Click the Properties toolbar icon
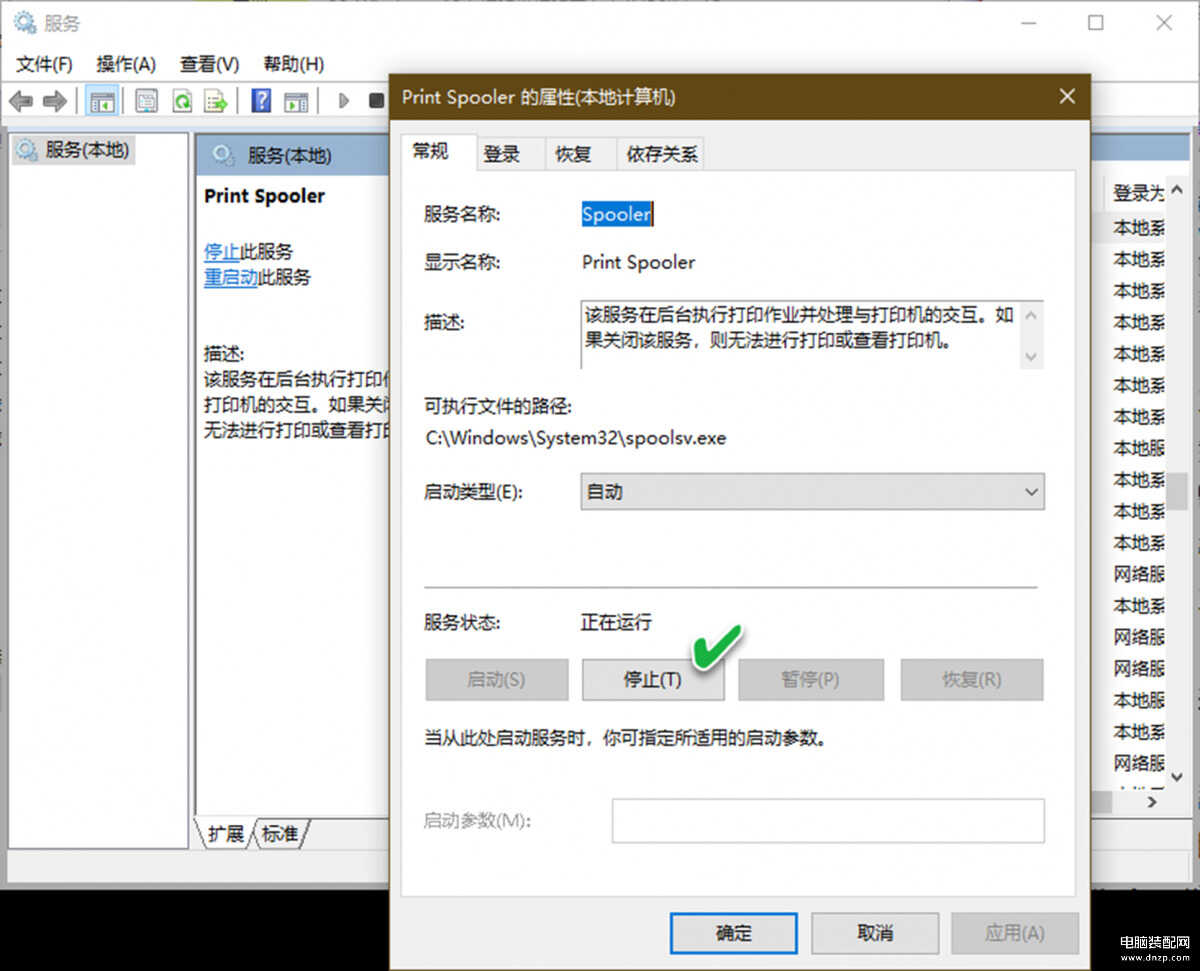1200x971 pixels. (146, 101)
